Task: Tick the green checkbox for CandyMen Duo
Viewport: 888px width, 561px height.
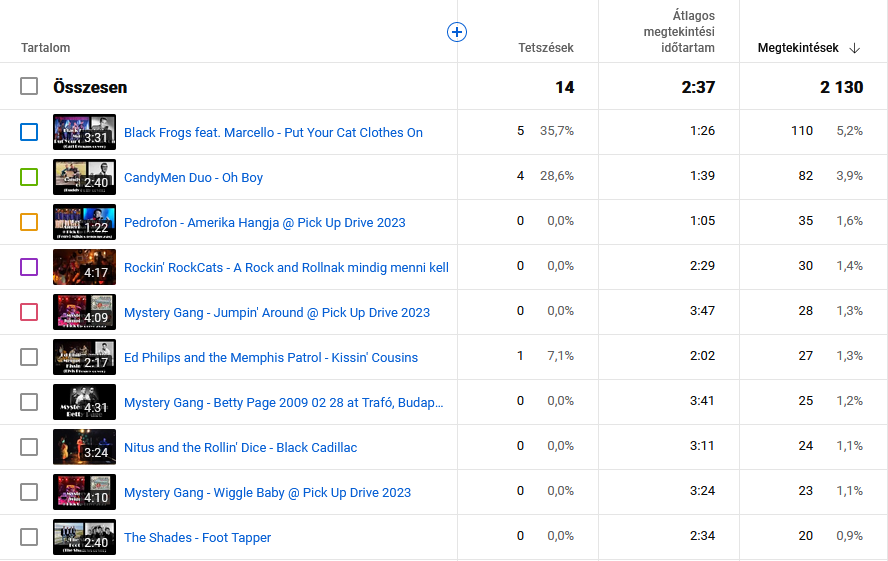Action: pyautogui.click(x=29, y=177)
